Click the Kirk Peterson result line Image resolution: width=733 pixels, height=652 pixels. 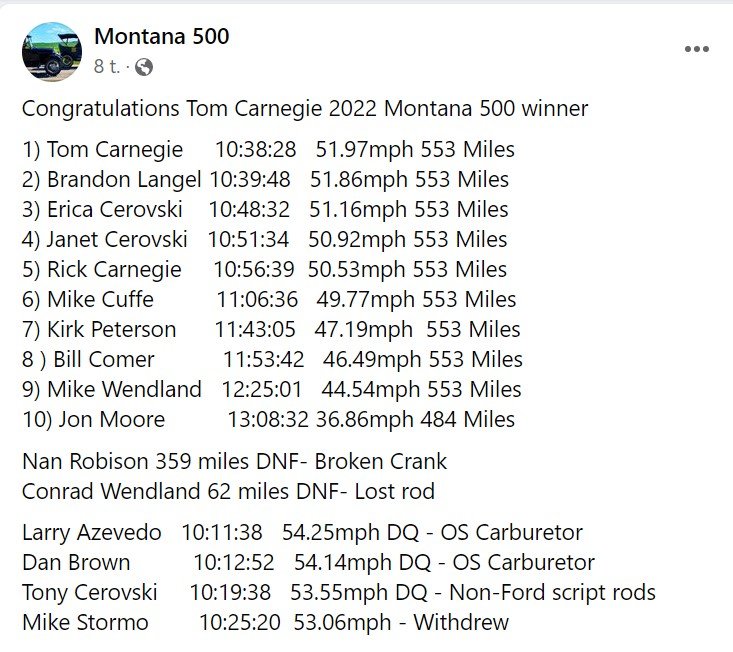point(270,330)
